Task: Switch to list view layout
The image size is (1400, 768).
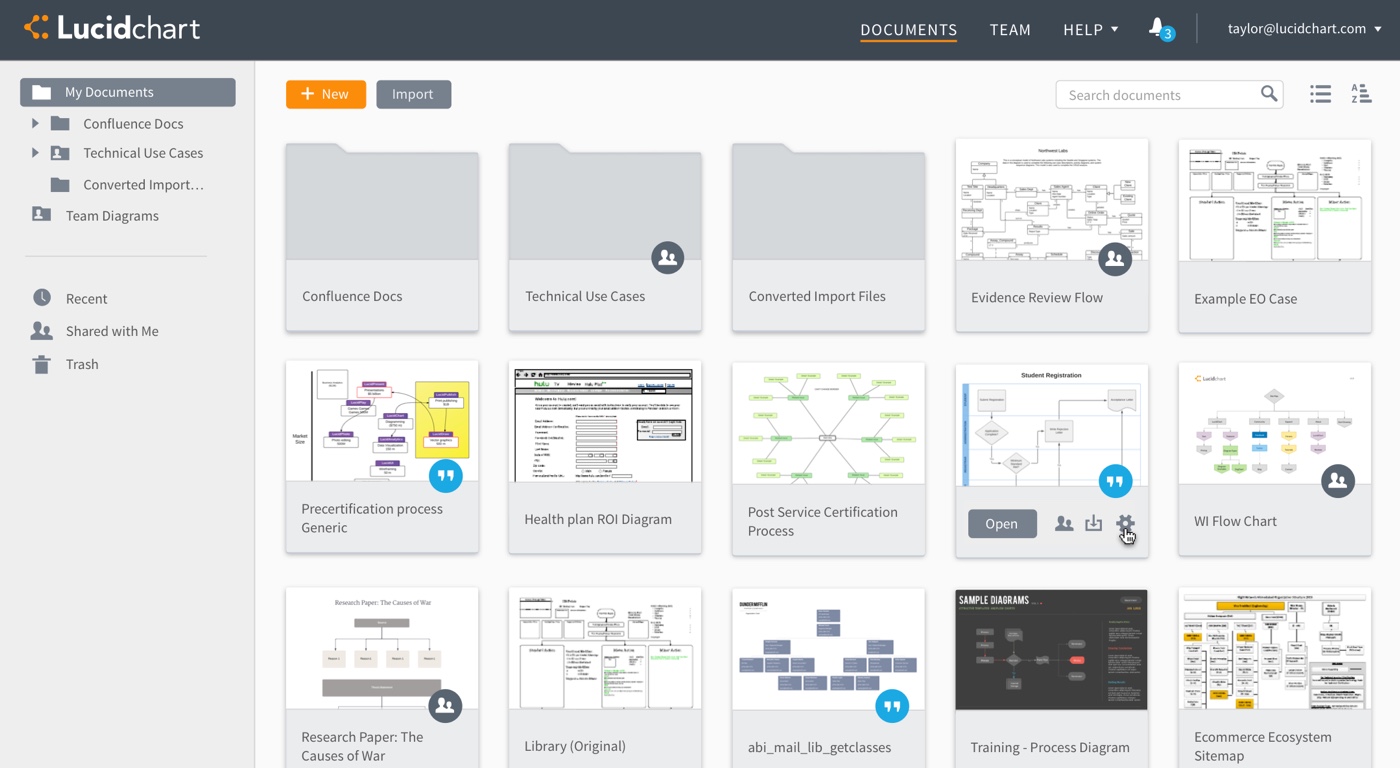Action: point(1320,94)
